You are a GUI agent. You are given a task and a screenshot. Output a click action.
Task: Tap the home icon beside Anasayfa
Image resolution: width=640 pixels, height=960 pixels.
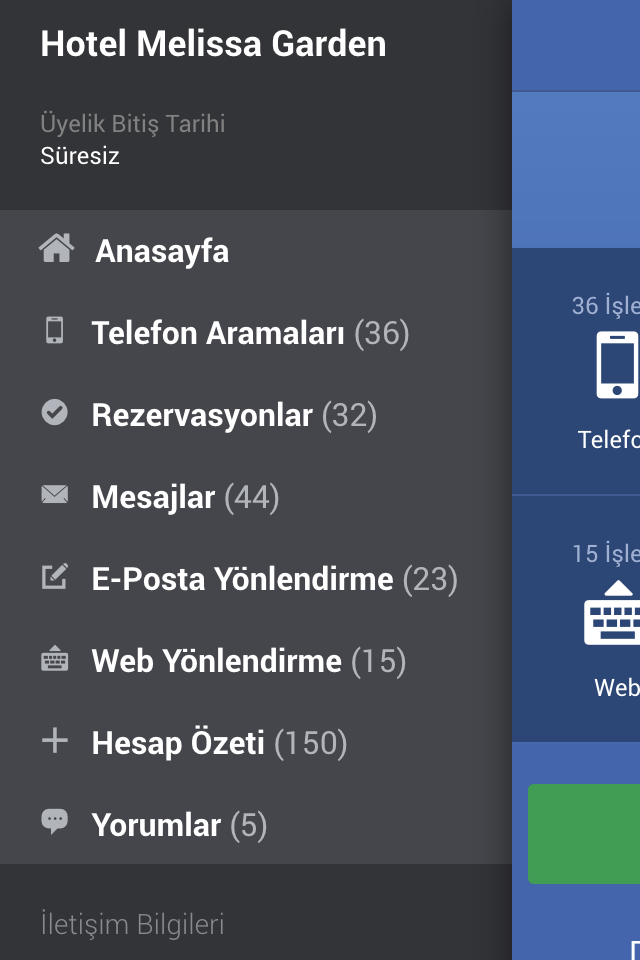click(56, 248)
